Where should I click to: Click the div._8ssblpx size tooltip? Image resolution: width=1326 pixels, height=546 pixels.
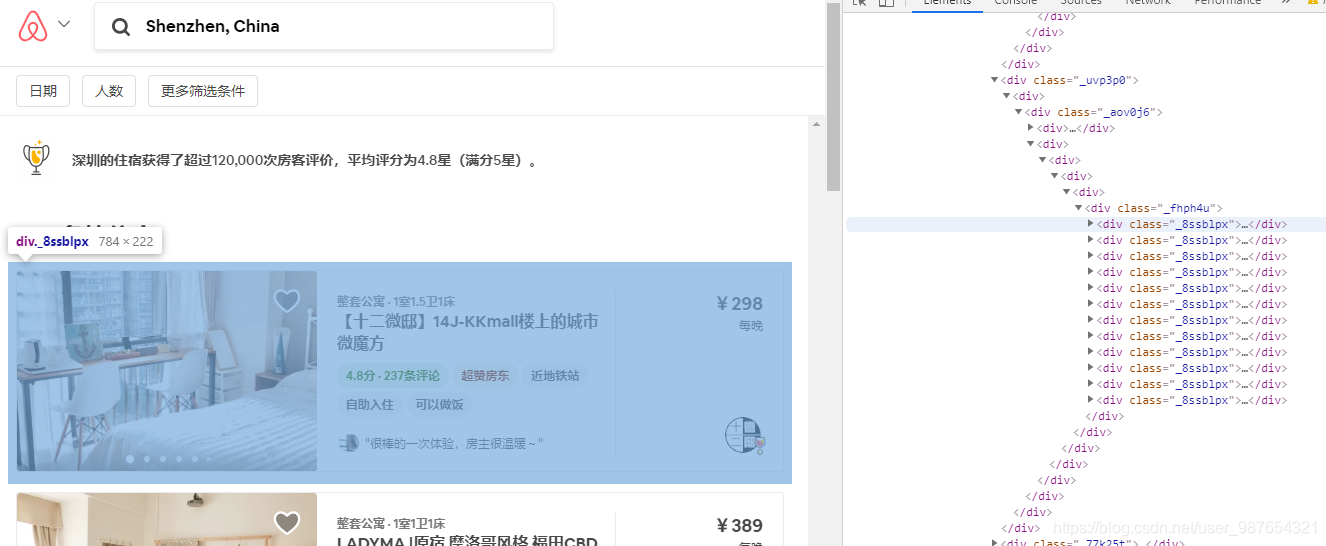pyautogui.click(x=85, y=242)
